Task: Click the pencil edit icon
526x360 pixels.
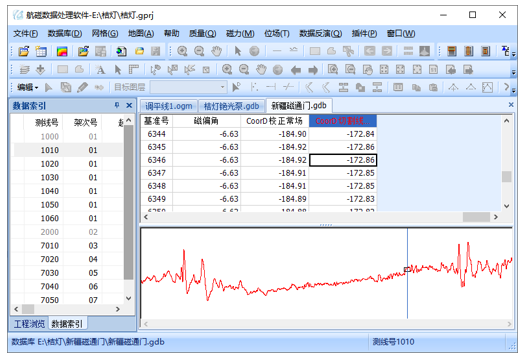Action: (83, 88)
